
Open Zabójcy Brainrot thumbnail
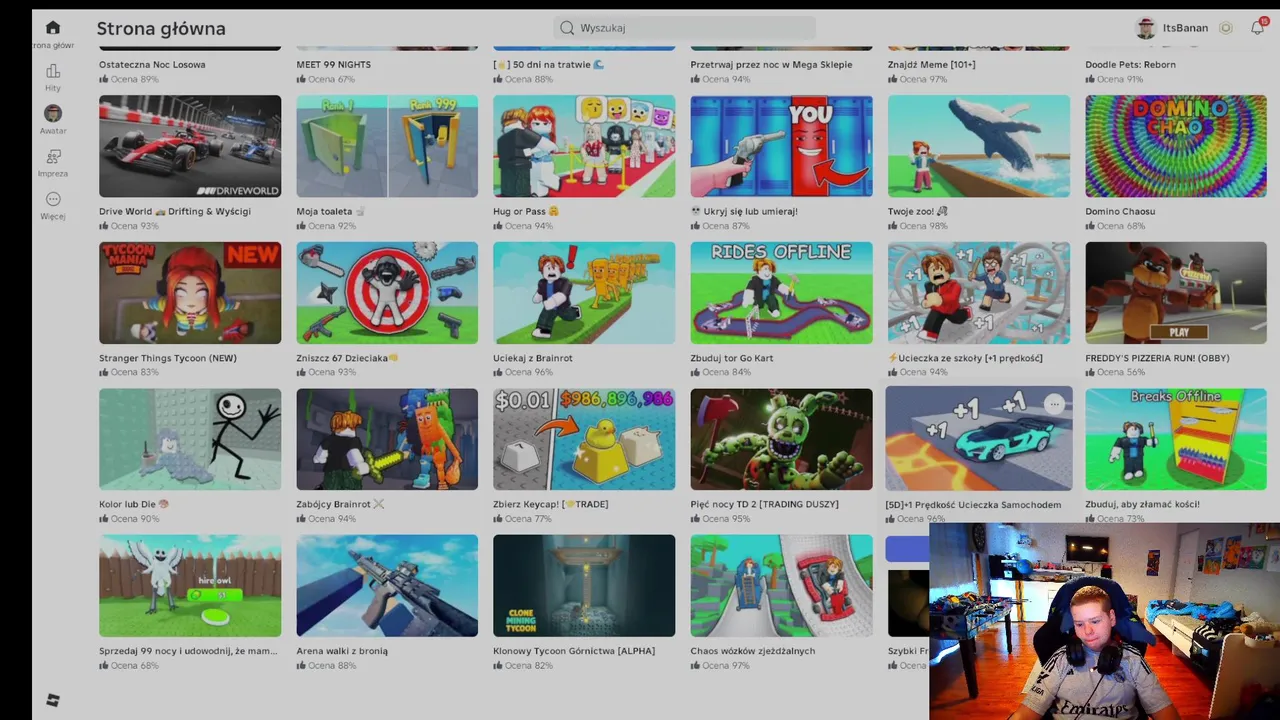[x=387, y=439]
